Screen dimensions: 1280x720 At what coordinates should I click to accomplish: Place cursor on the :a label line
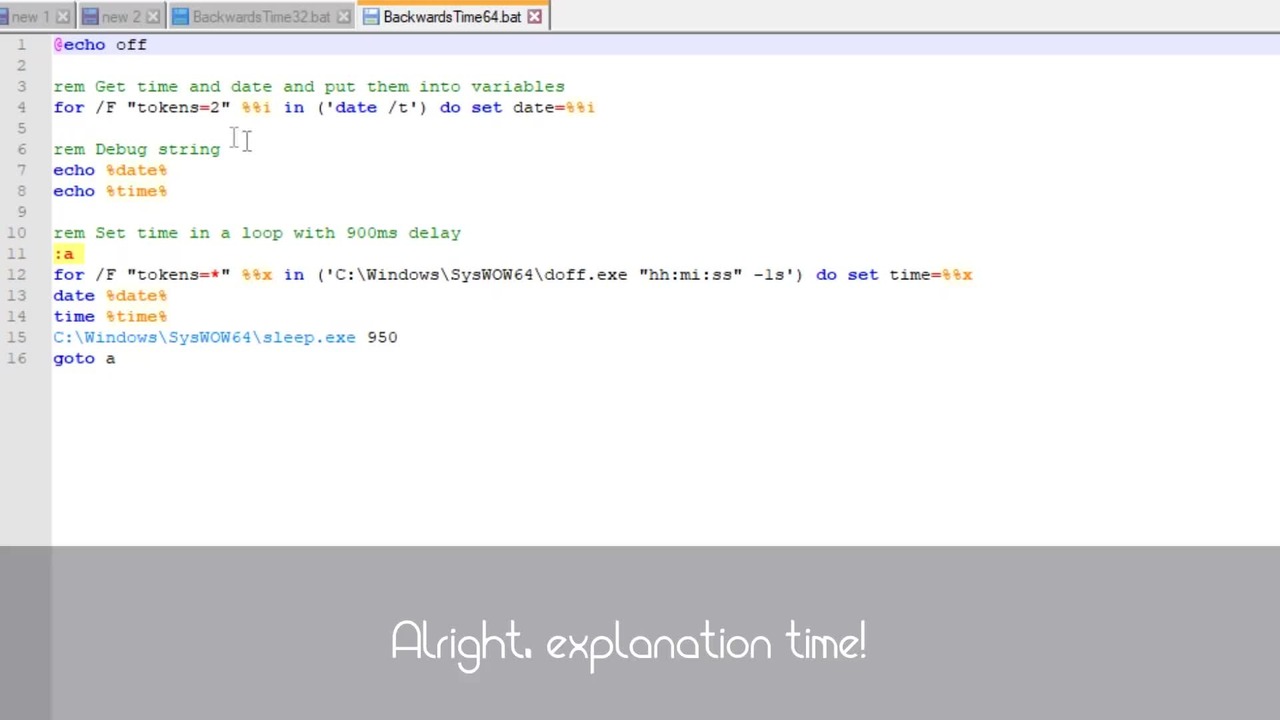[64, 254]
